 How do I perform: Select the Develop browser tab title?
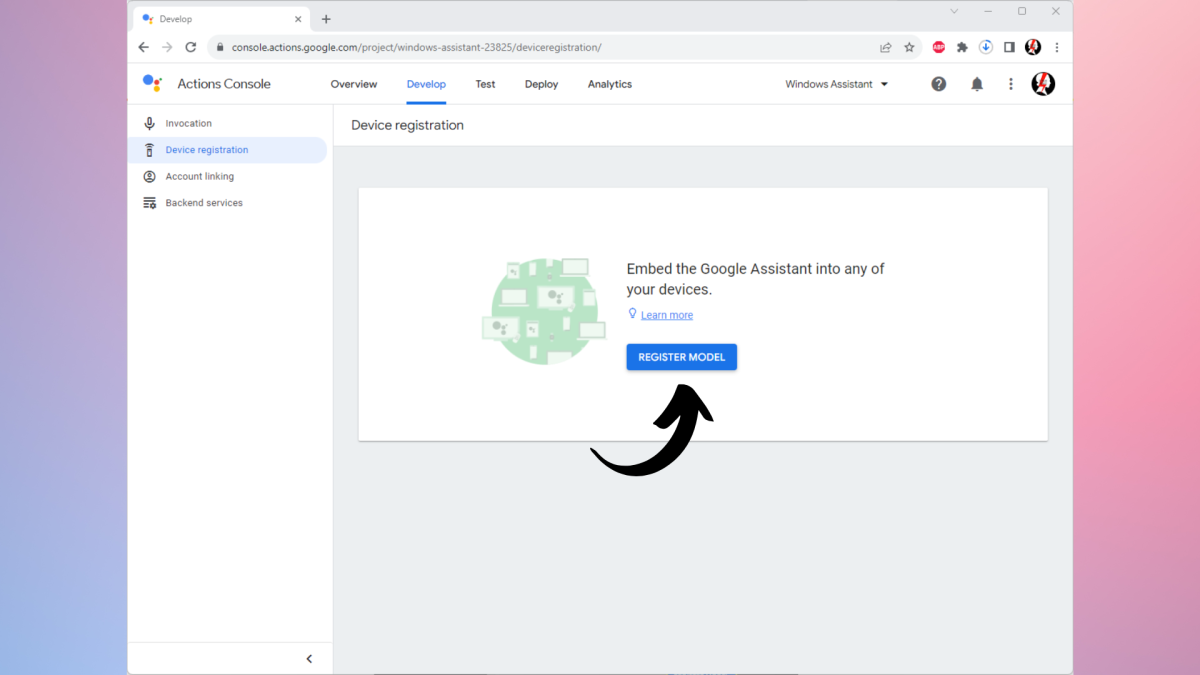(x=176, y=19)
